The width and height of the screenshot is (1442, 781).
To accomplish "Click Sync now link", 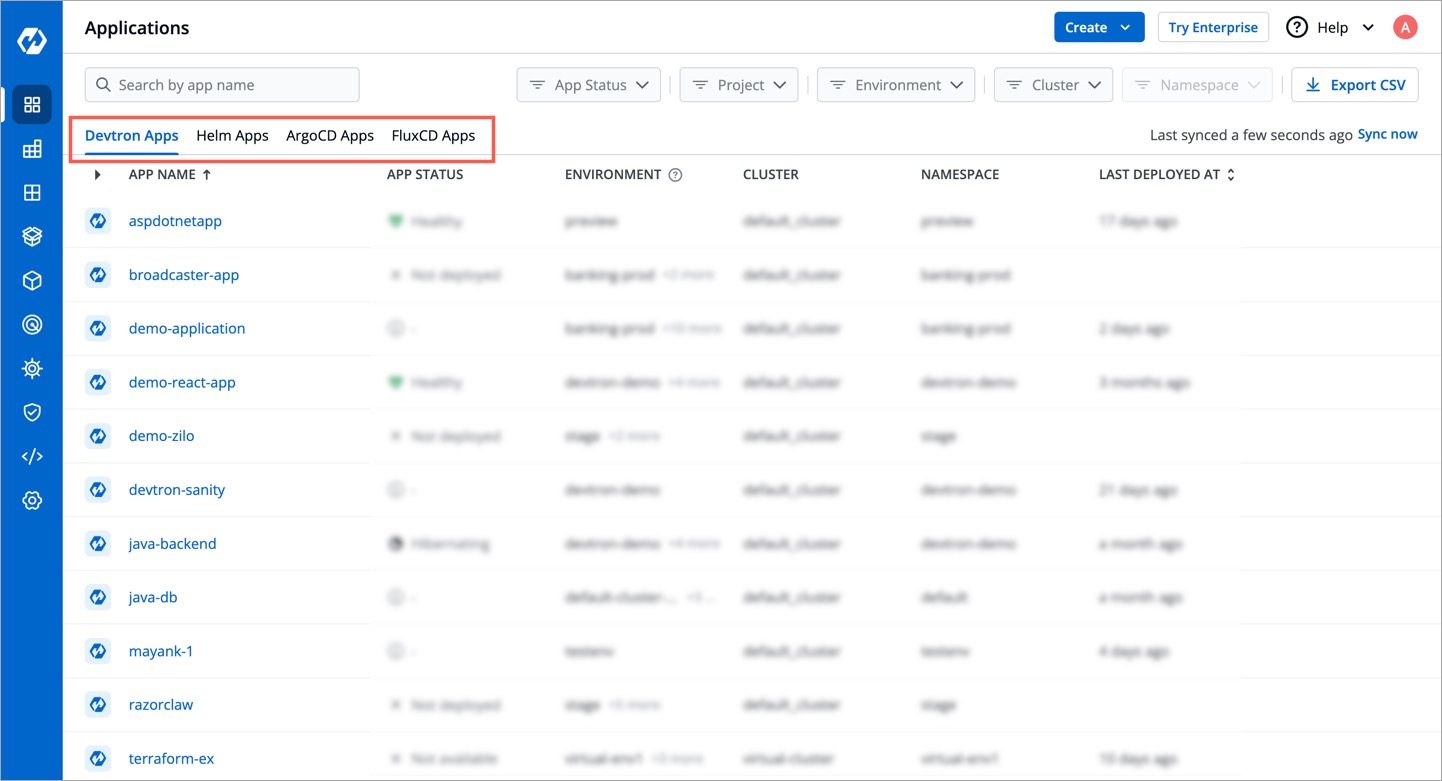I will tap(1388, 134).
